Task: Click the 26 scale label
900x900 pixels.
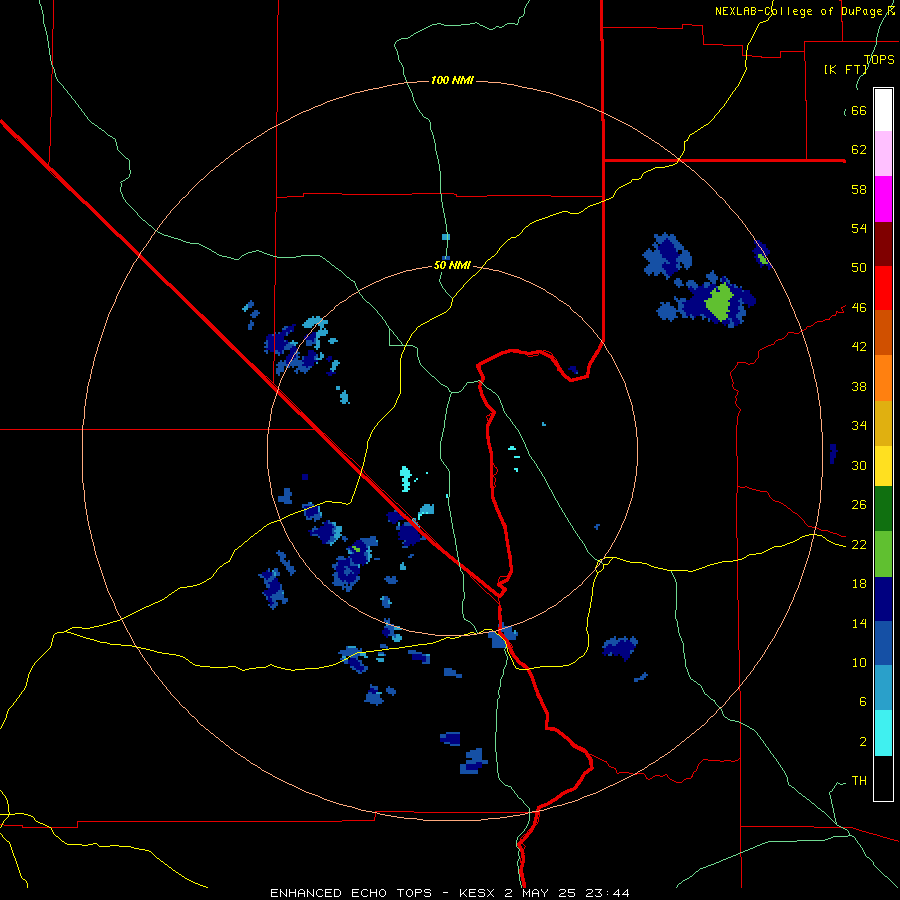Action: (859, 505)
